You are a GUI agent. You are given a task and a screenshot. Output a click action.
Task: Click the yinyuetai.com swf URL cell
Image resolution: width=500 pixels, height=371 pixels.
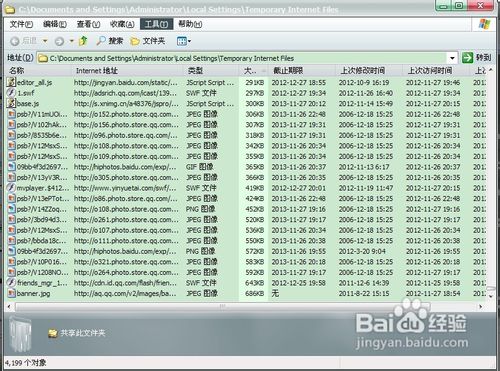tap(125, 188)
